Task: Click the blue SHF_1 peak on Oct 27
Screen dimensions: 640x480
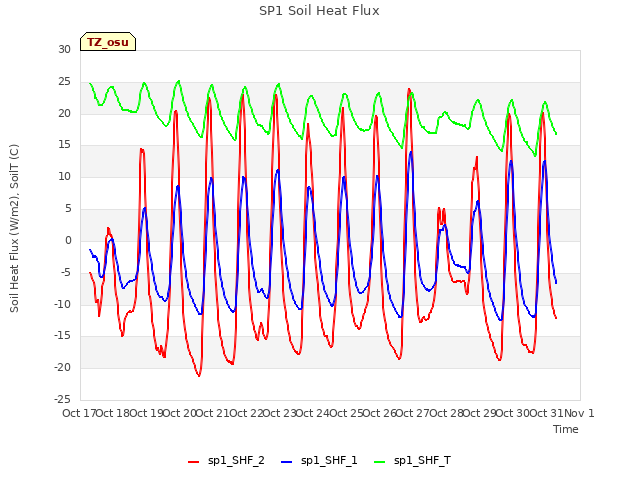Action: (411, 152)
